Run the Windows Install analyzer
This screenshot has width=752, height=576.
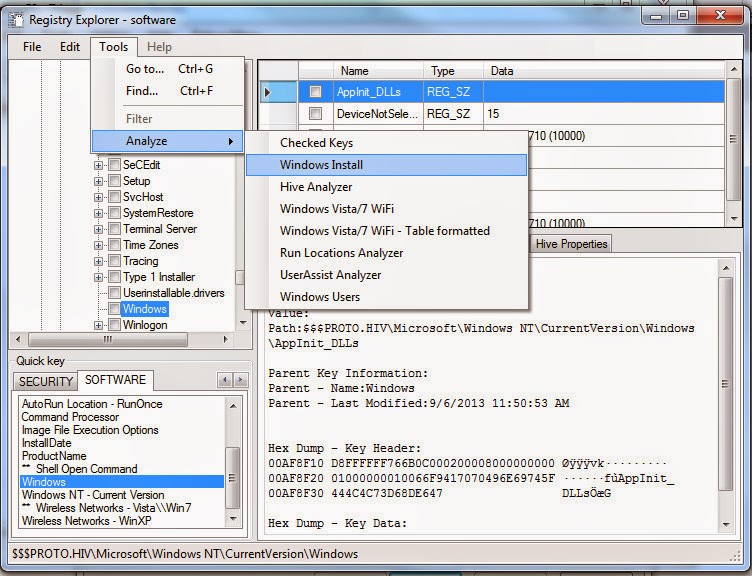click(x=387, y=165)
